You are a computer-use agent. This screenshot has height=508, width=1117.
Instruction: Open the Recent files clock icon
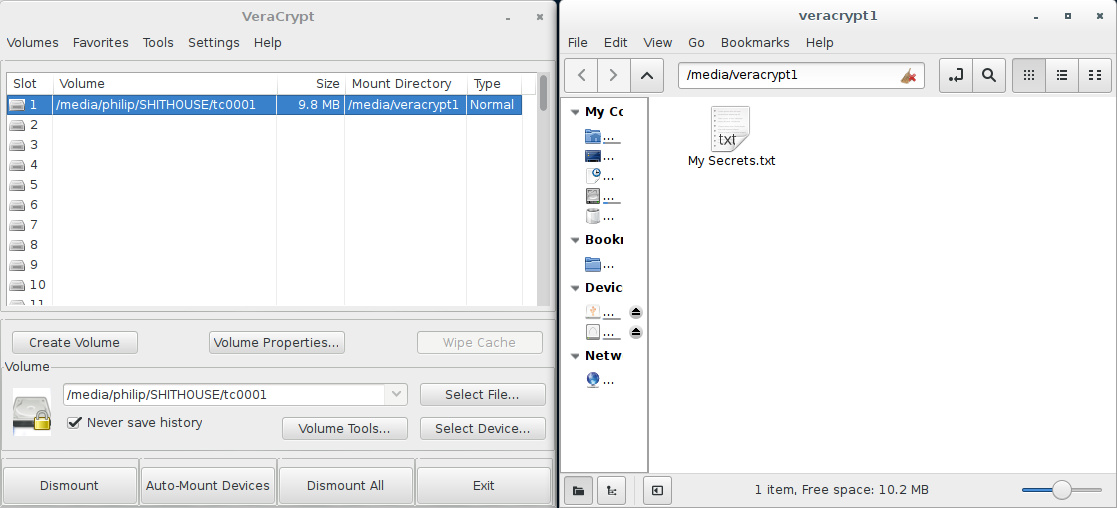(592, 176)
